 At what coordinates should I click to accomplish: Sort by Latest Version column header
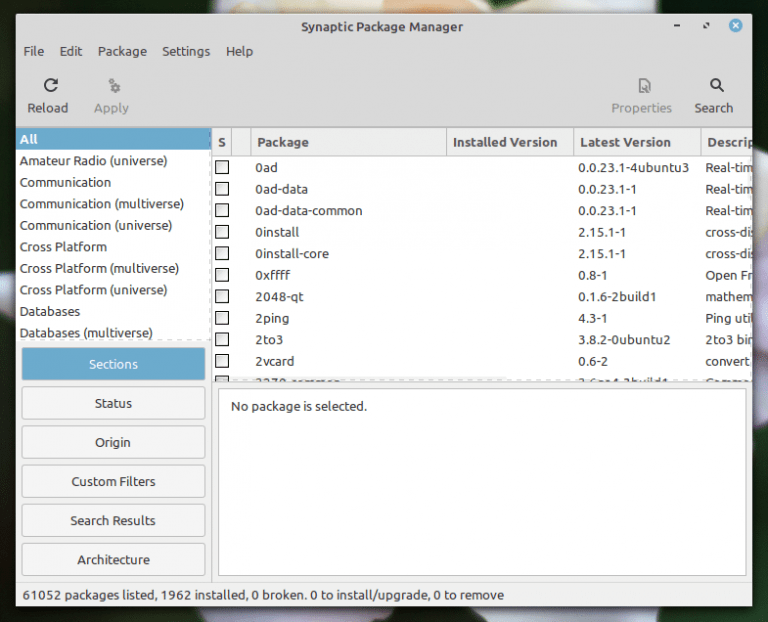tap(637, 143)
